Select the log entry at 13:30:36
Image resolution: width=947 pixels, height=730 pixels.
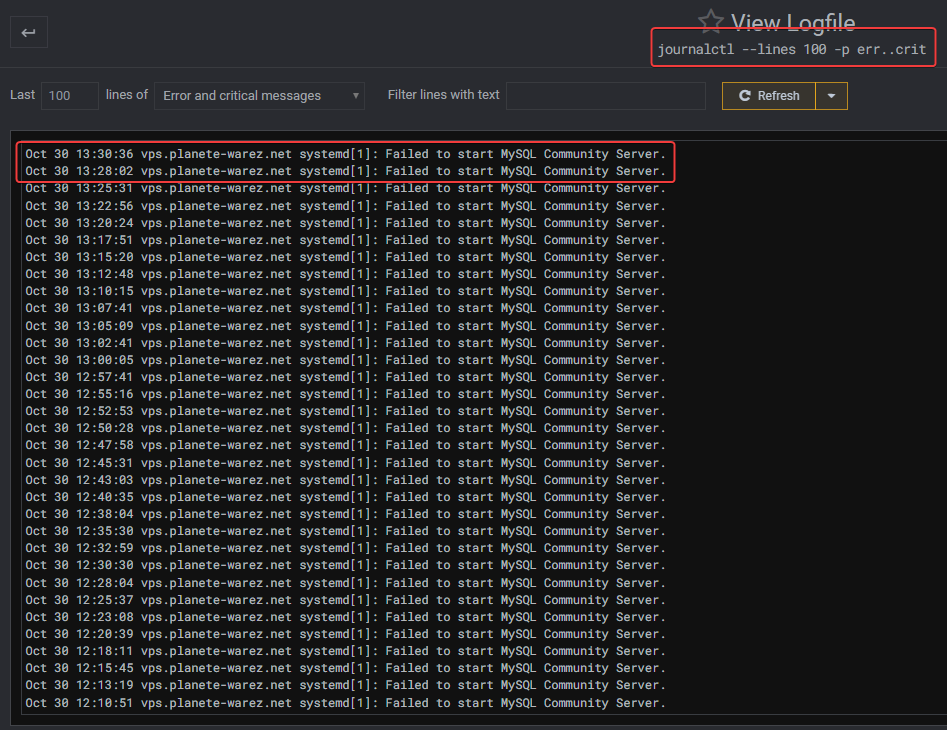345,154
